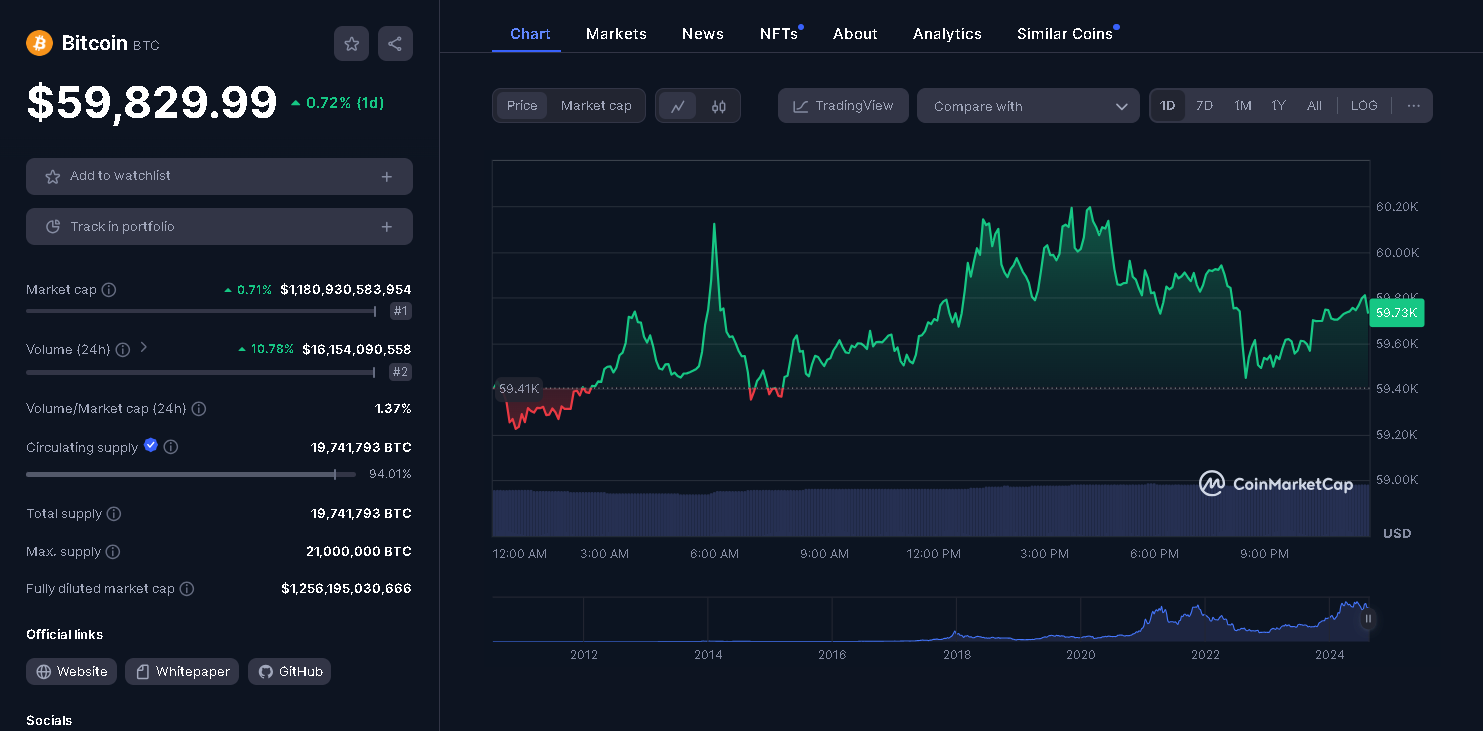Click Circulating supply info icon
The width and height of the screenshot is (1483, 731).
tap(171, 447)
